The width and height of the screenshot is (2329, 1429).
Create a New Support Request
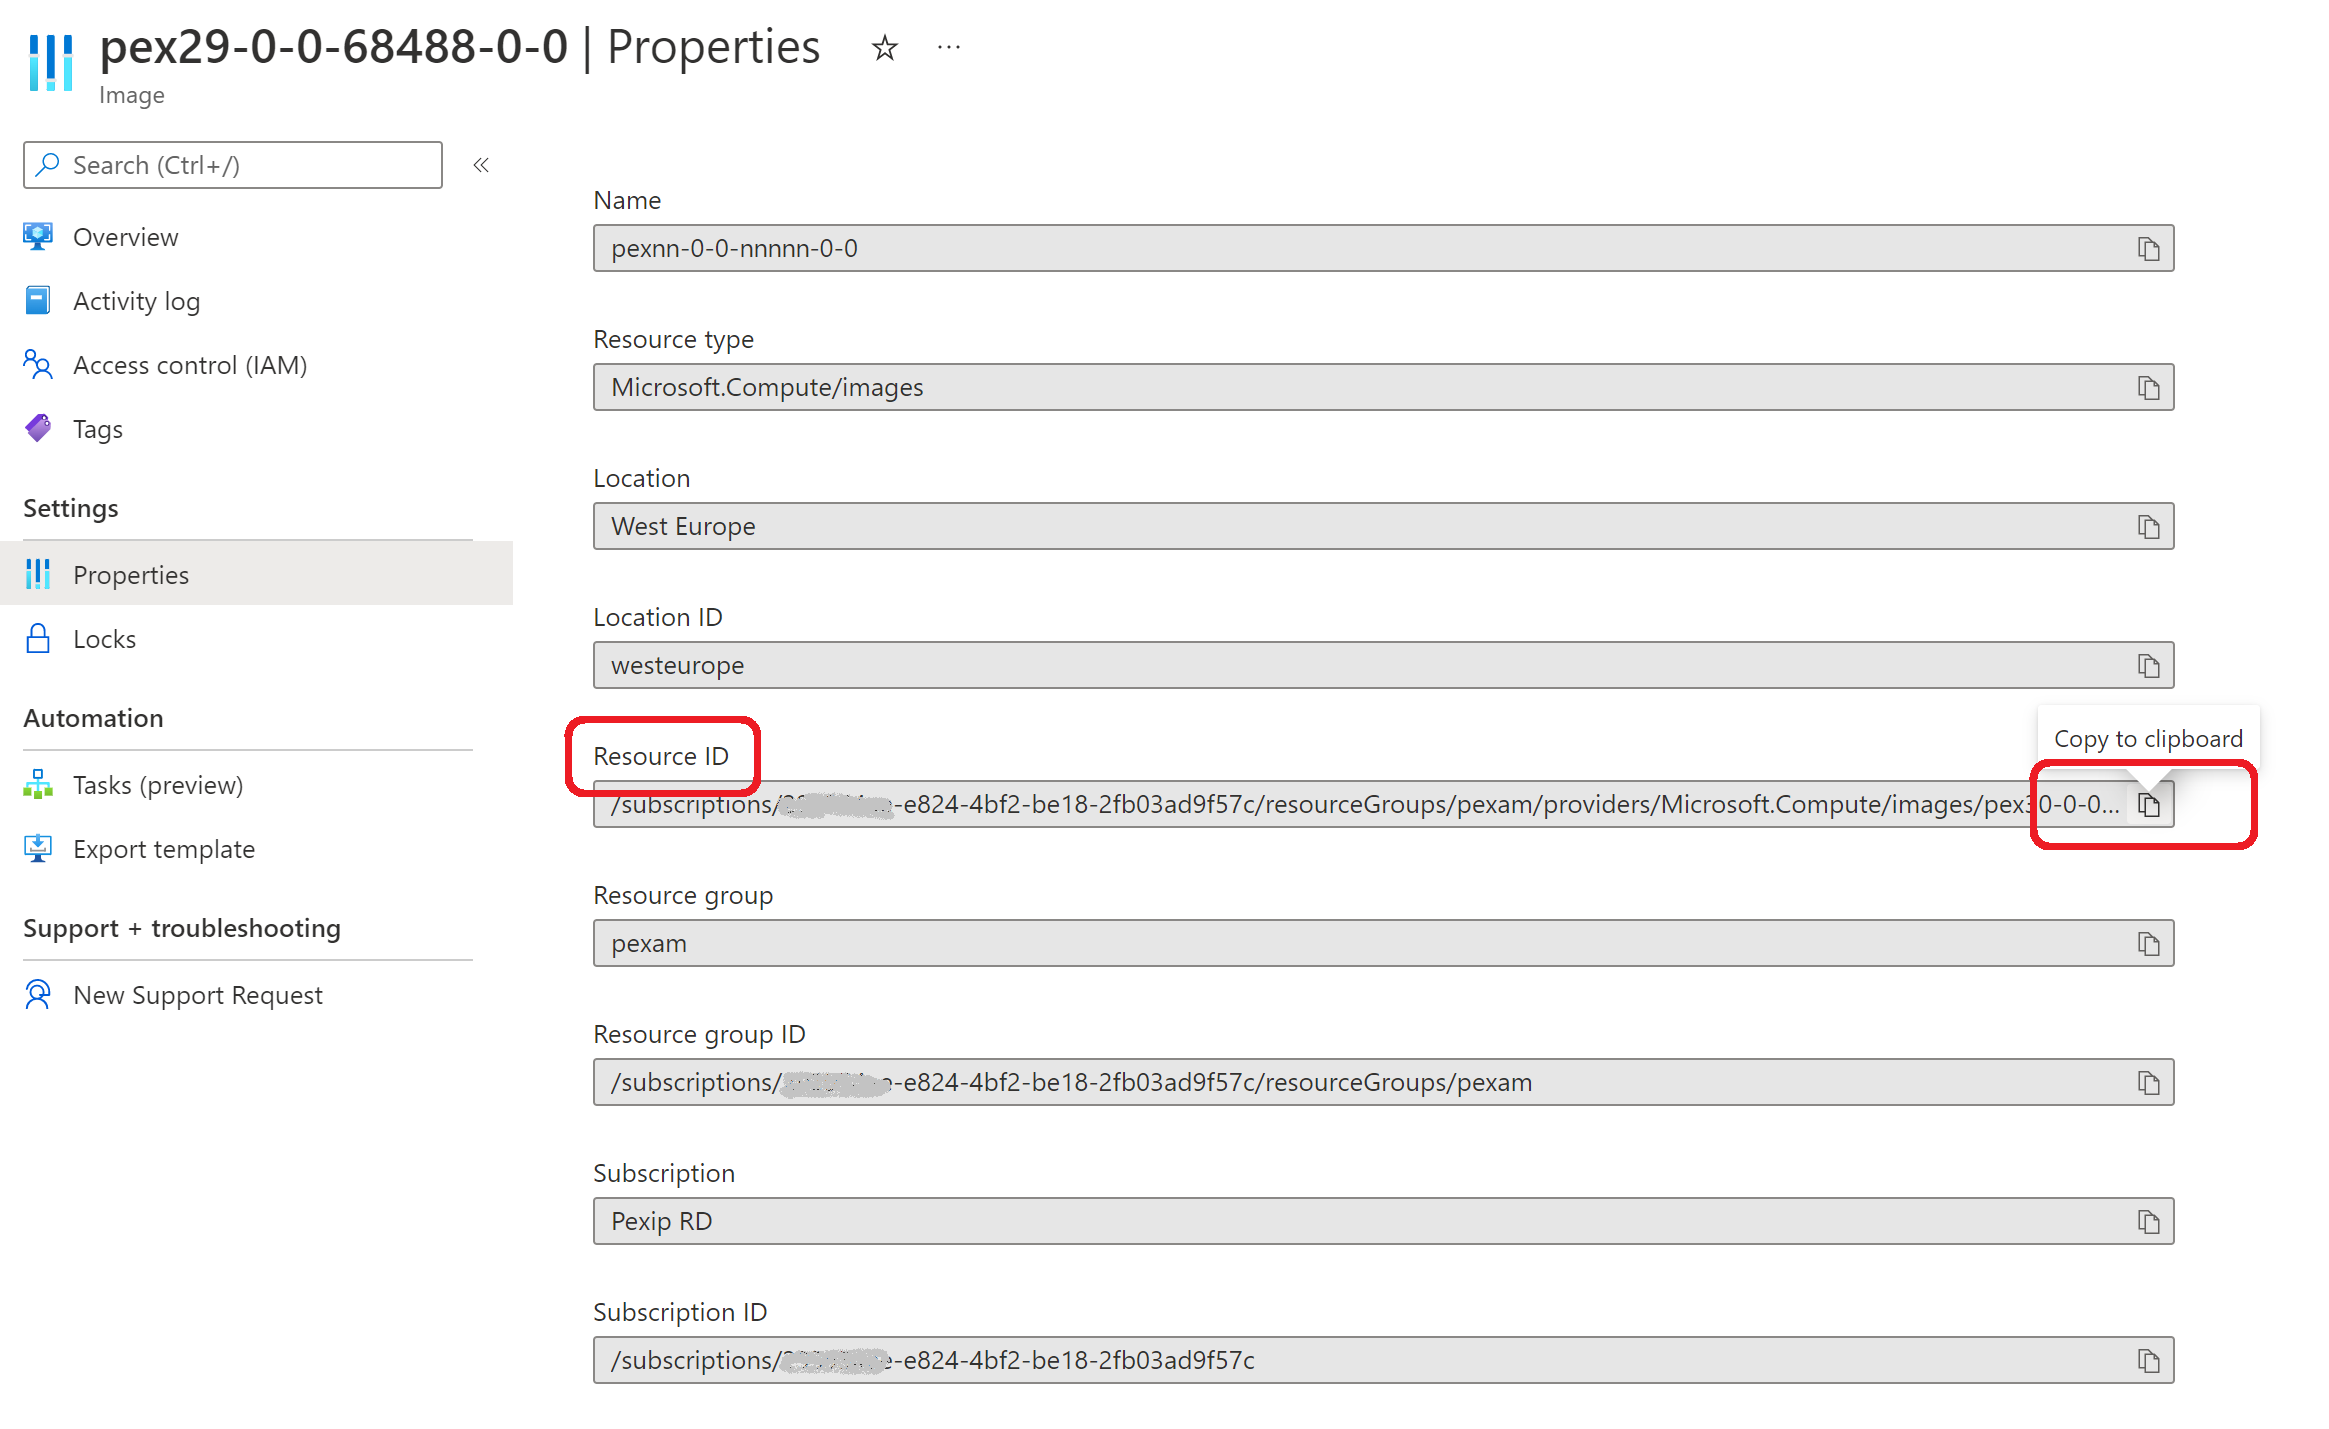pyautogui.click(x=197, y=995)
